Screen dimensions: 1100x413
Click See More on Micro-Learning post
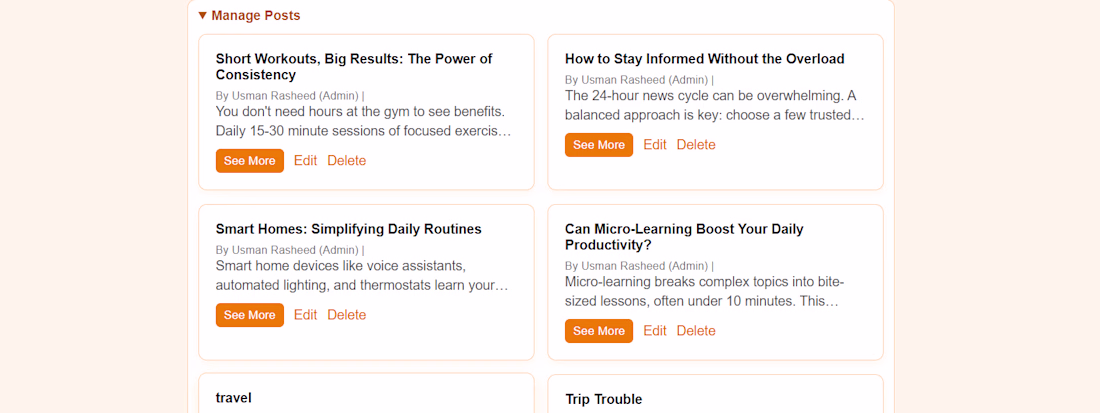(x=599, y=331)
